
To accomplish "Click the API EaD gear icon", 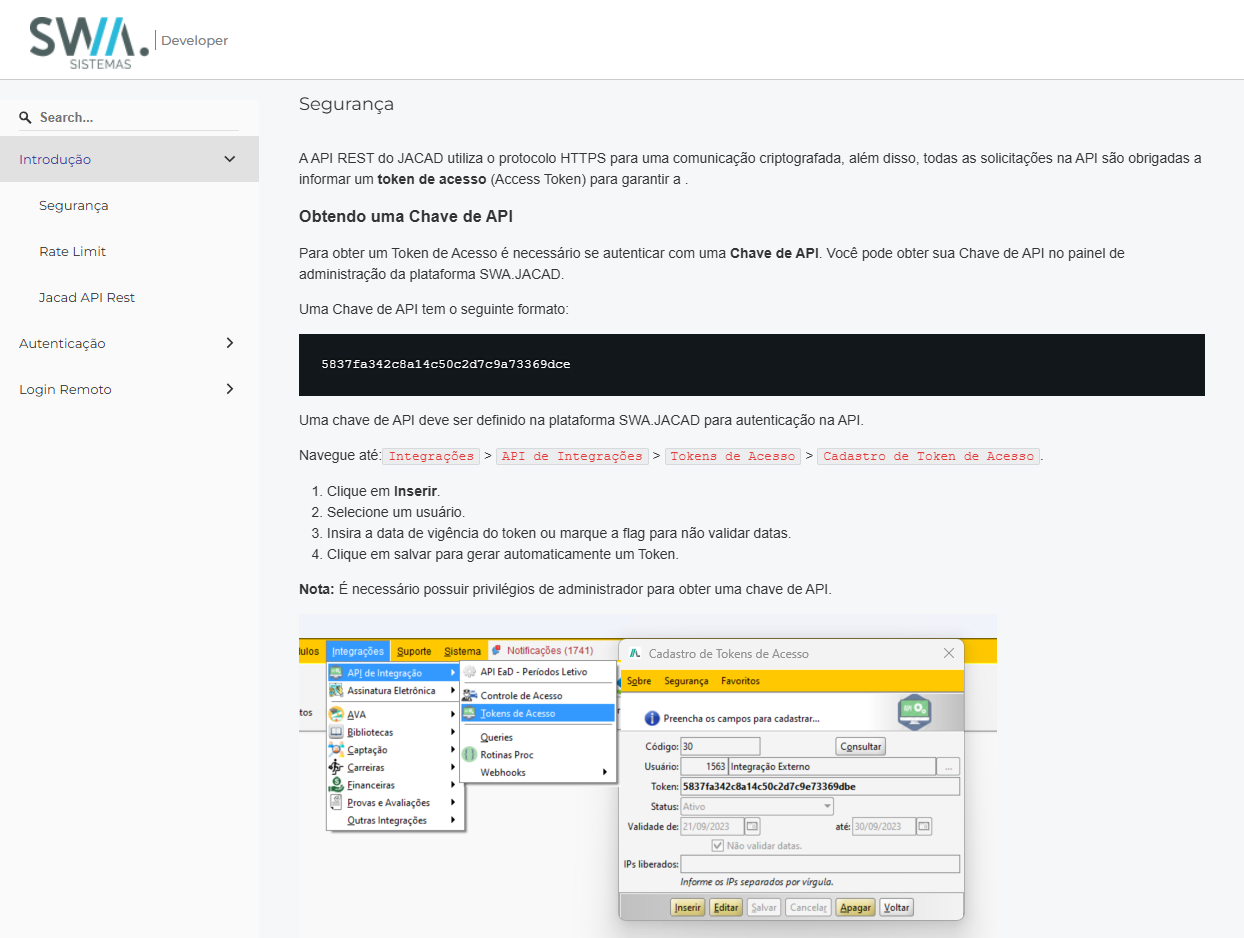I will coord(470,672).
